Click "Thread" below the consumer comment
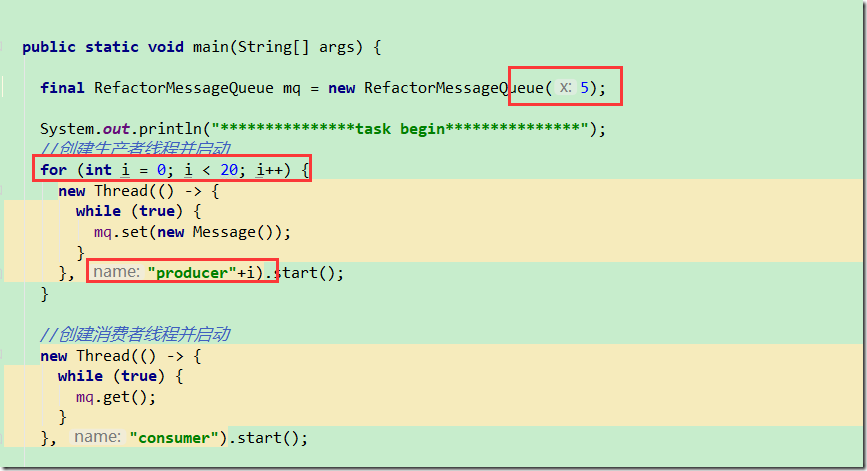The image size is (867, 471). (103, 356)
